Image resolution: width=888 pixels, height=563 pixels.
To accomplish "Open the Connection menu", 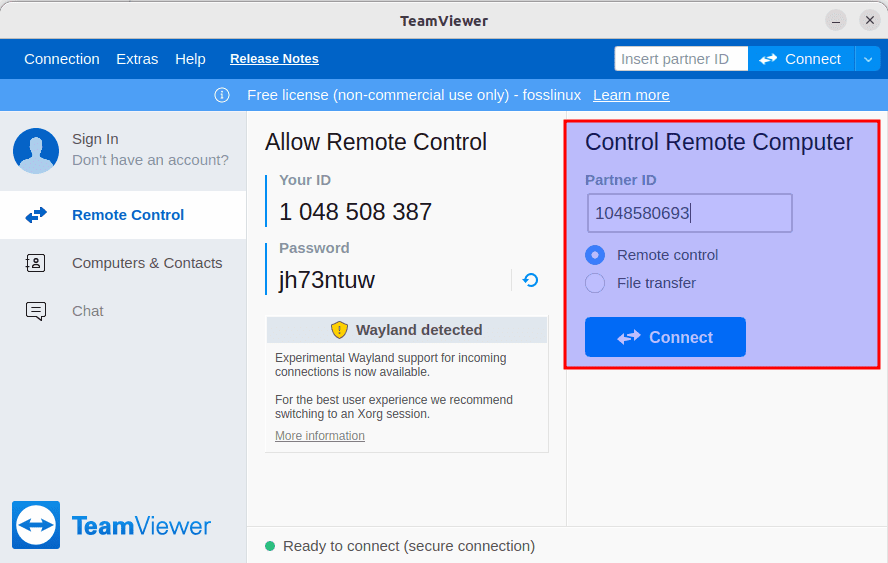I will [x=62, y=59].
